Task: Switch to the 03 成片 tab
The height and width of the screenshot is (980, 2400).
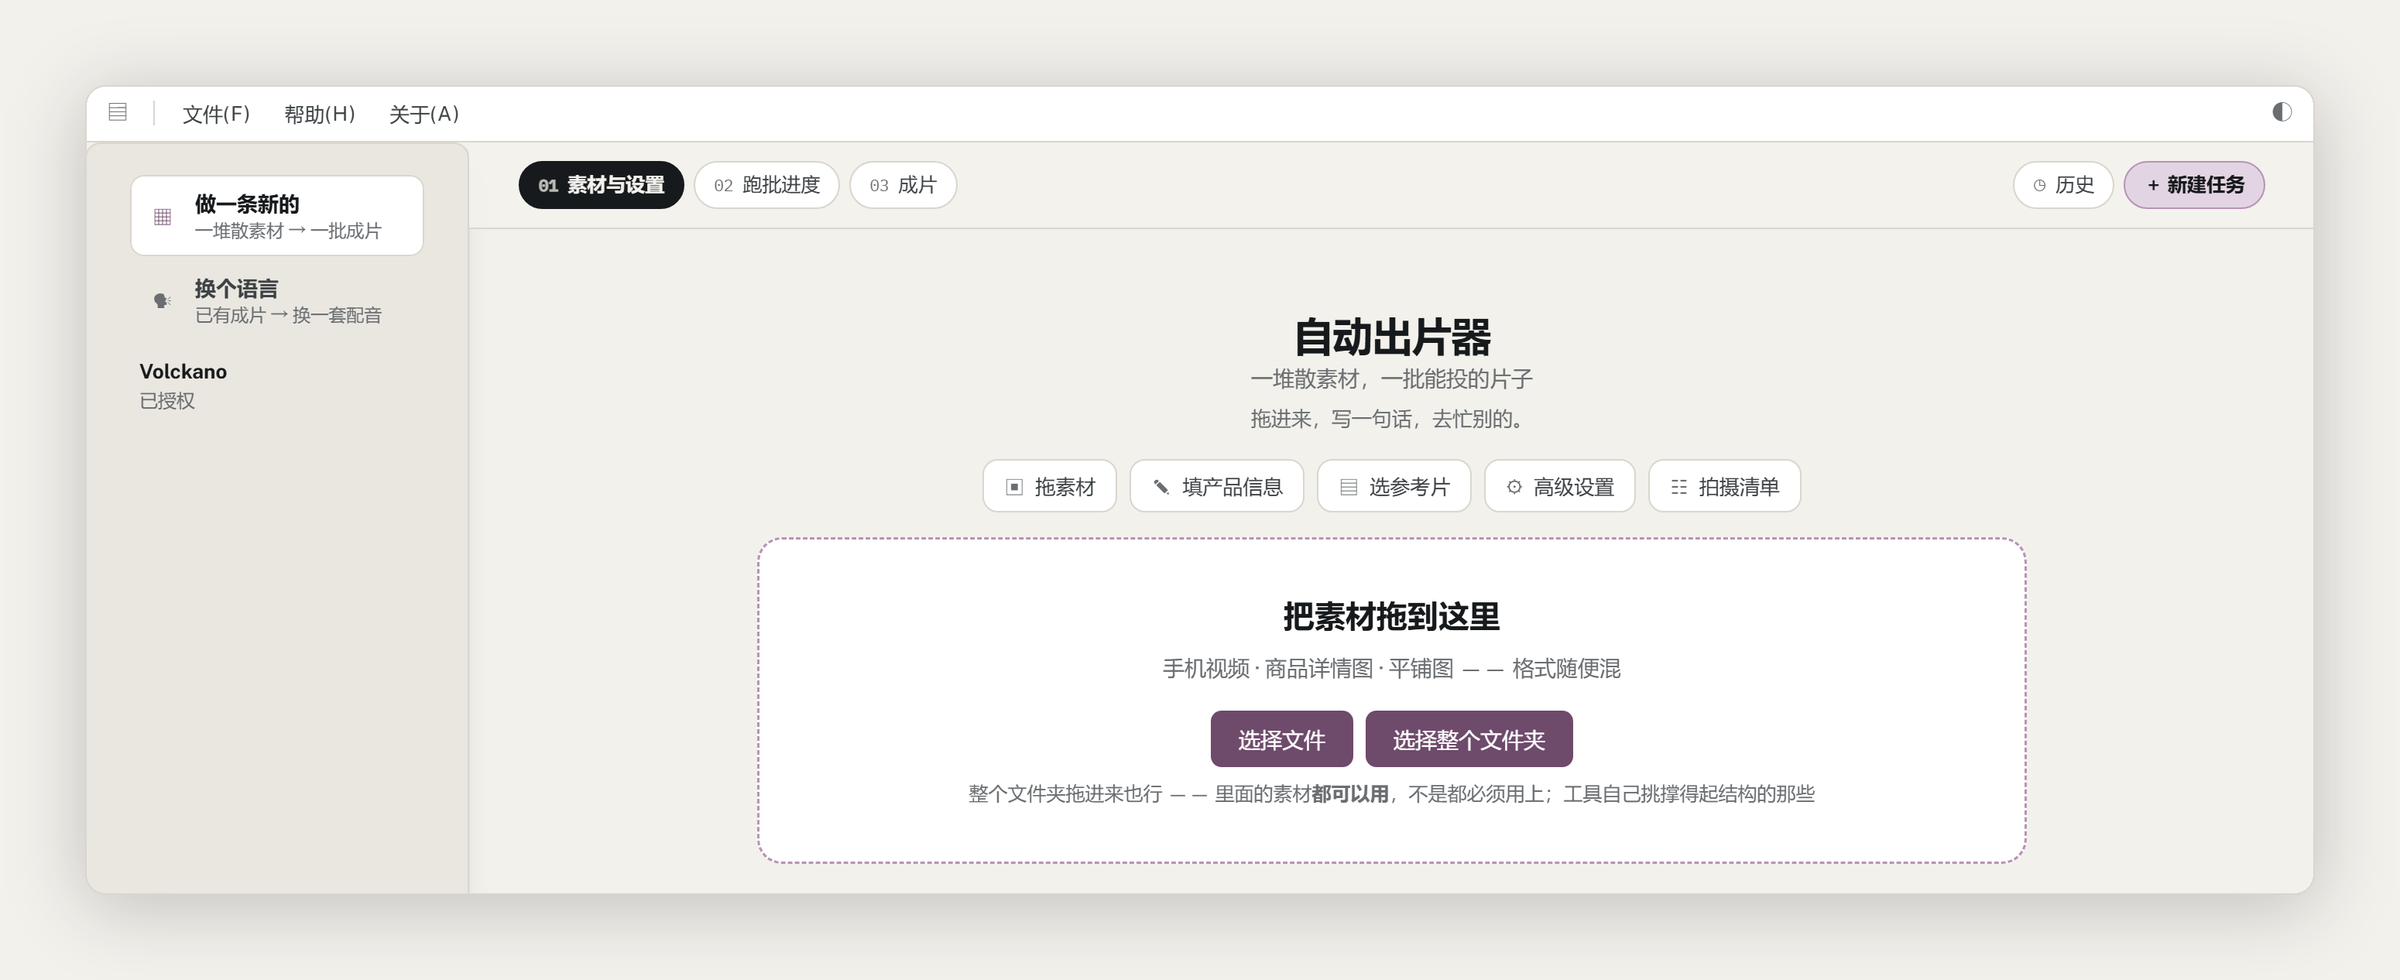Action: point(903,185)
